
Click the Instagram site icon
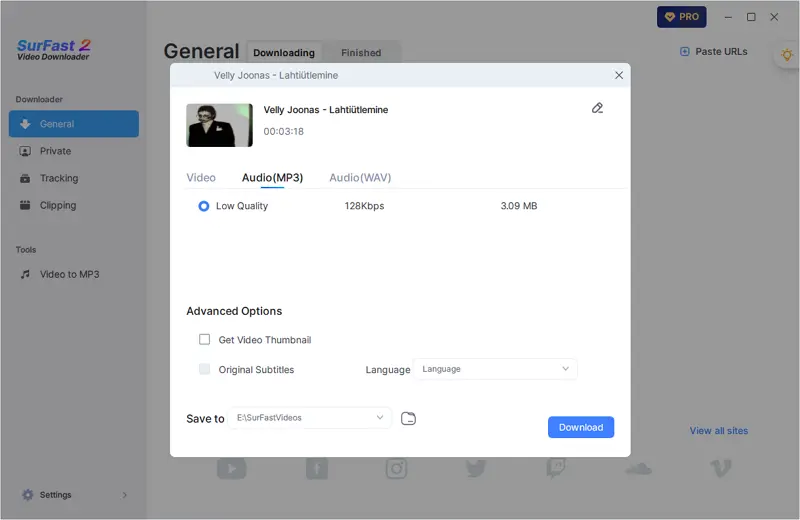(x=396, y=468)
